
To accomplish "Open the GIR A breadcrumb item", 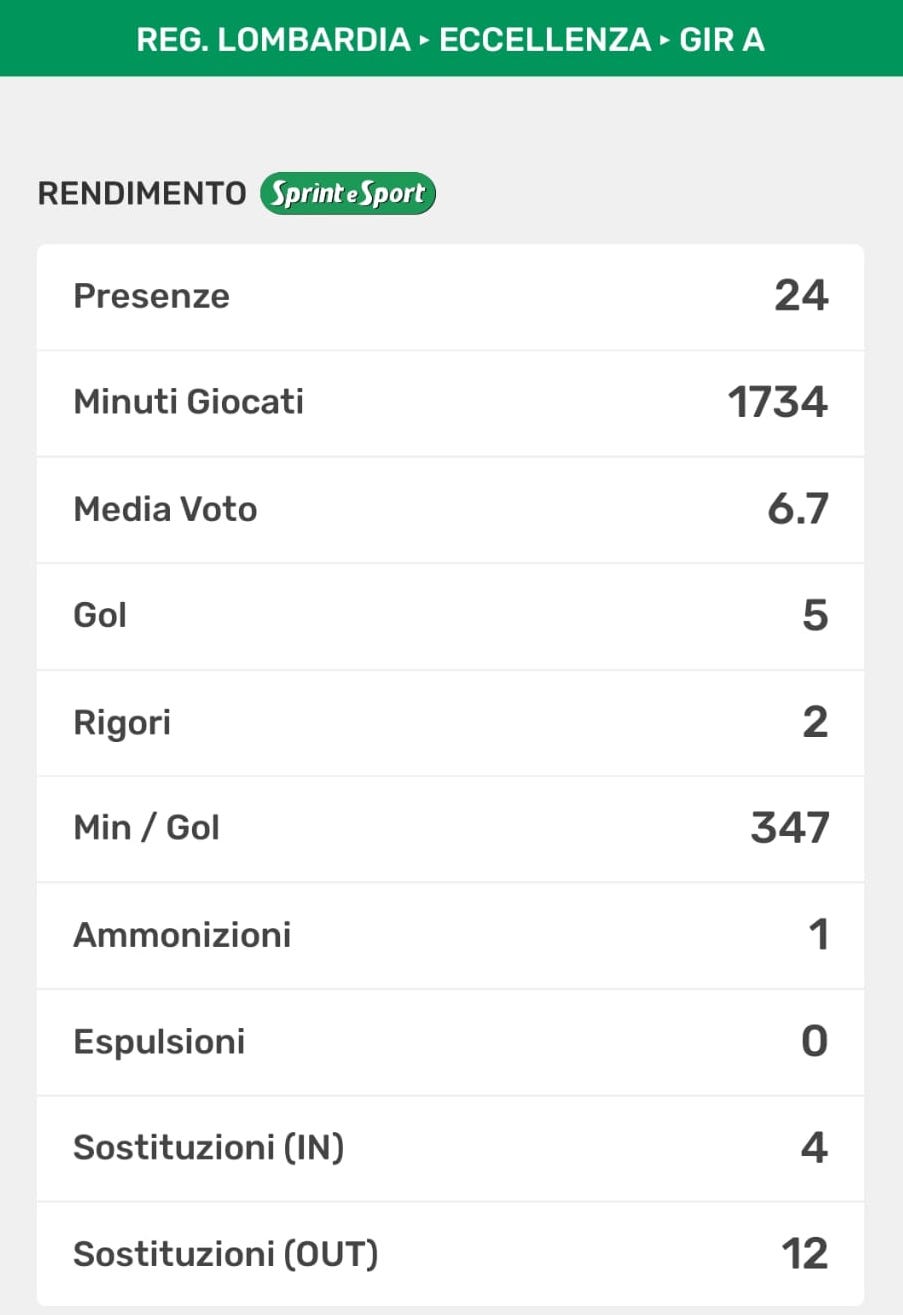I will click(x=722, y=40).
